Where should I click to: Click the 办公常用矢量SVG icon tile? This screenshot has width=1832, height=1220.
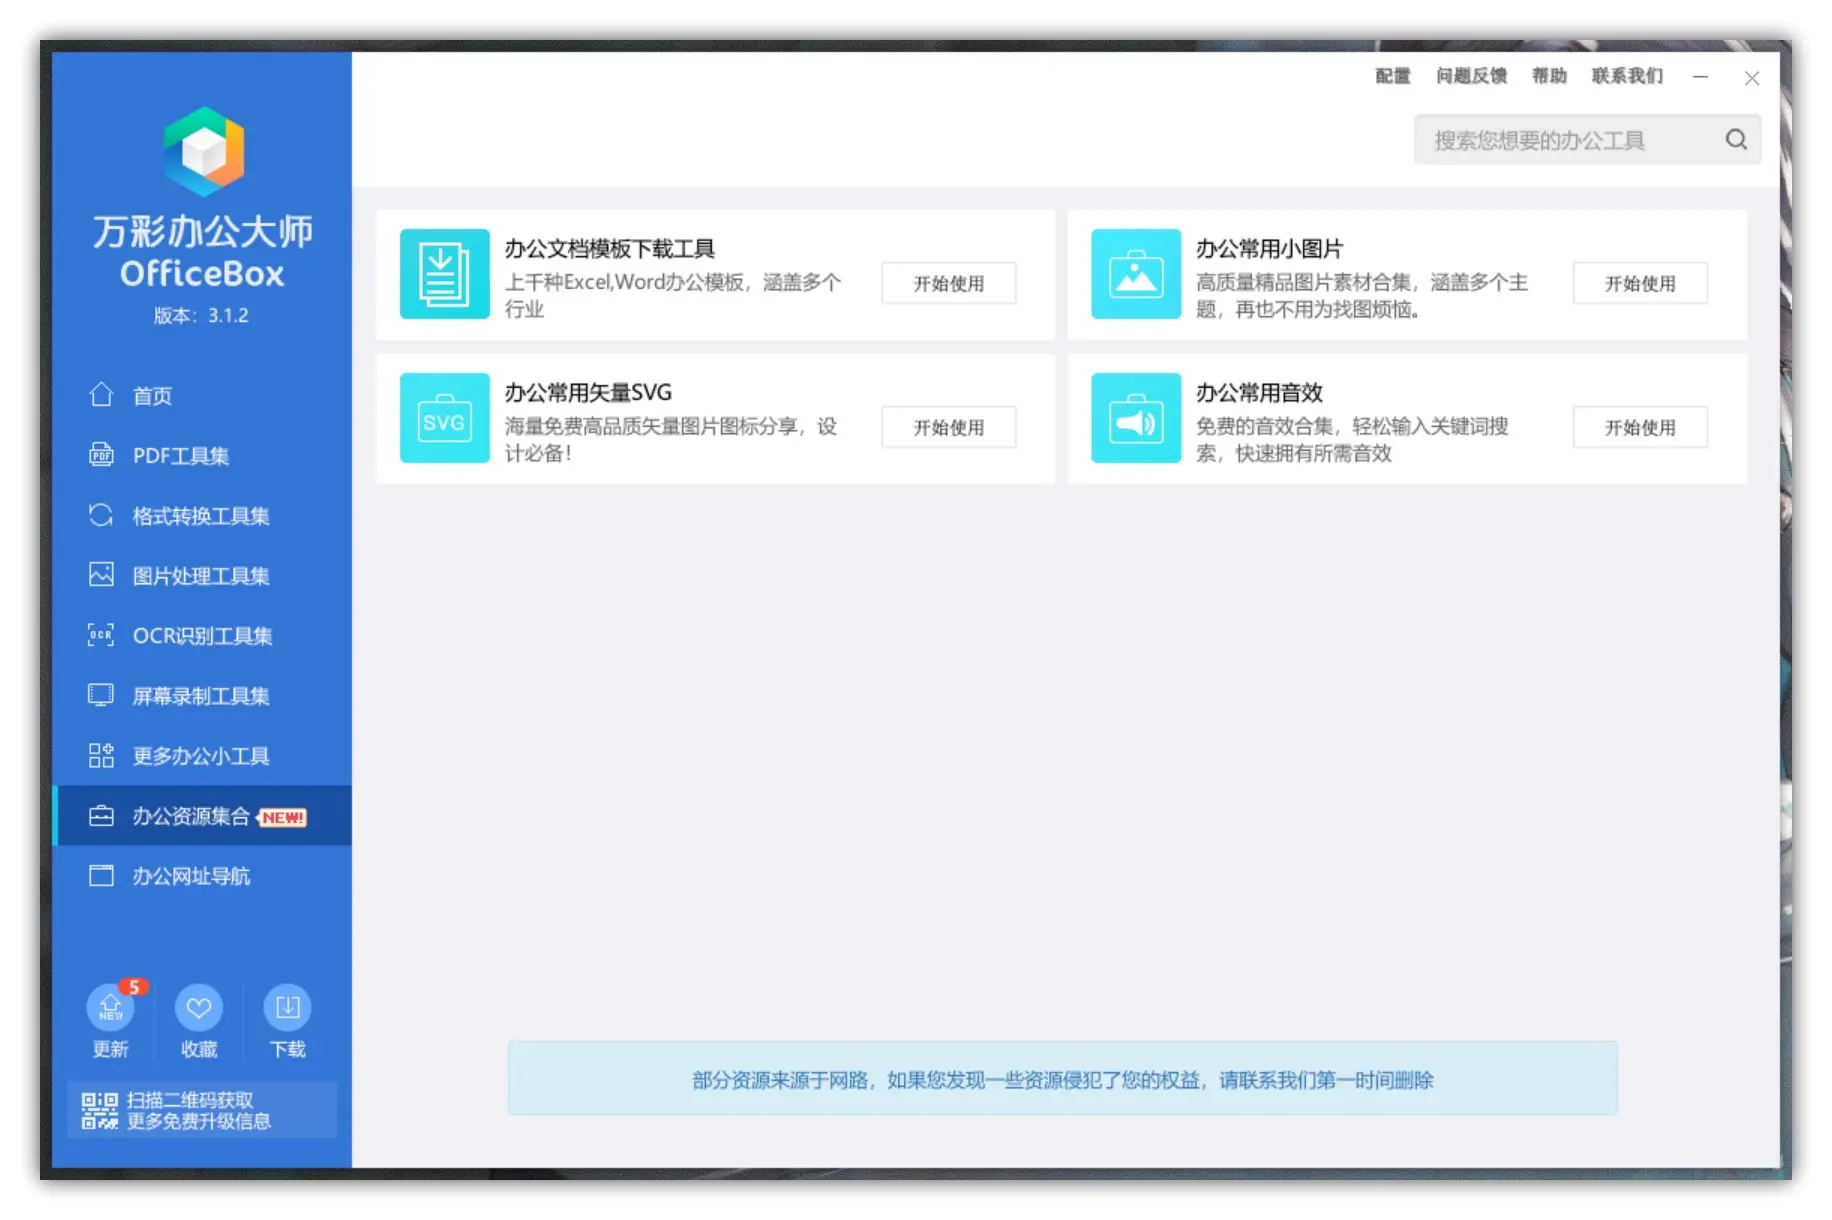(x=445, y=418)
